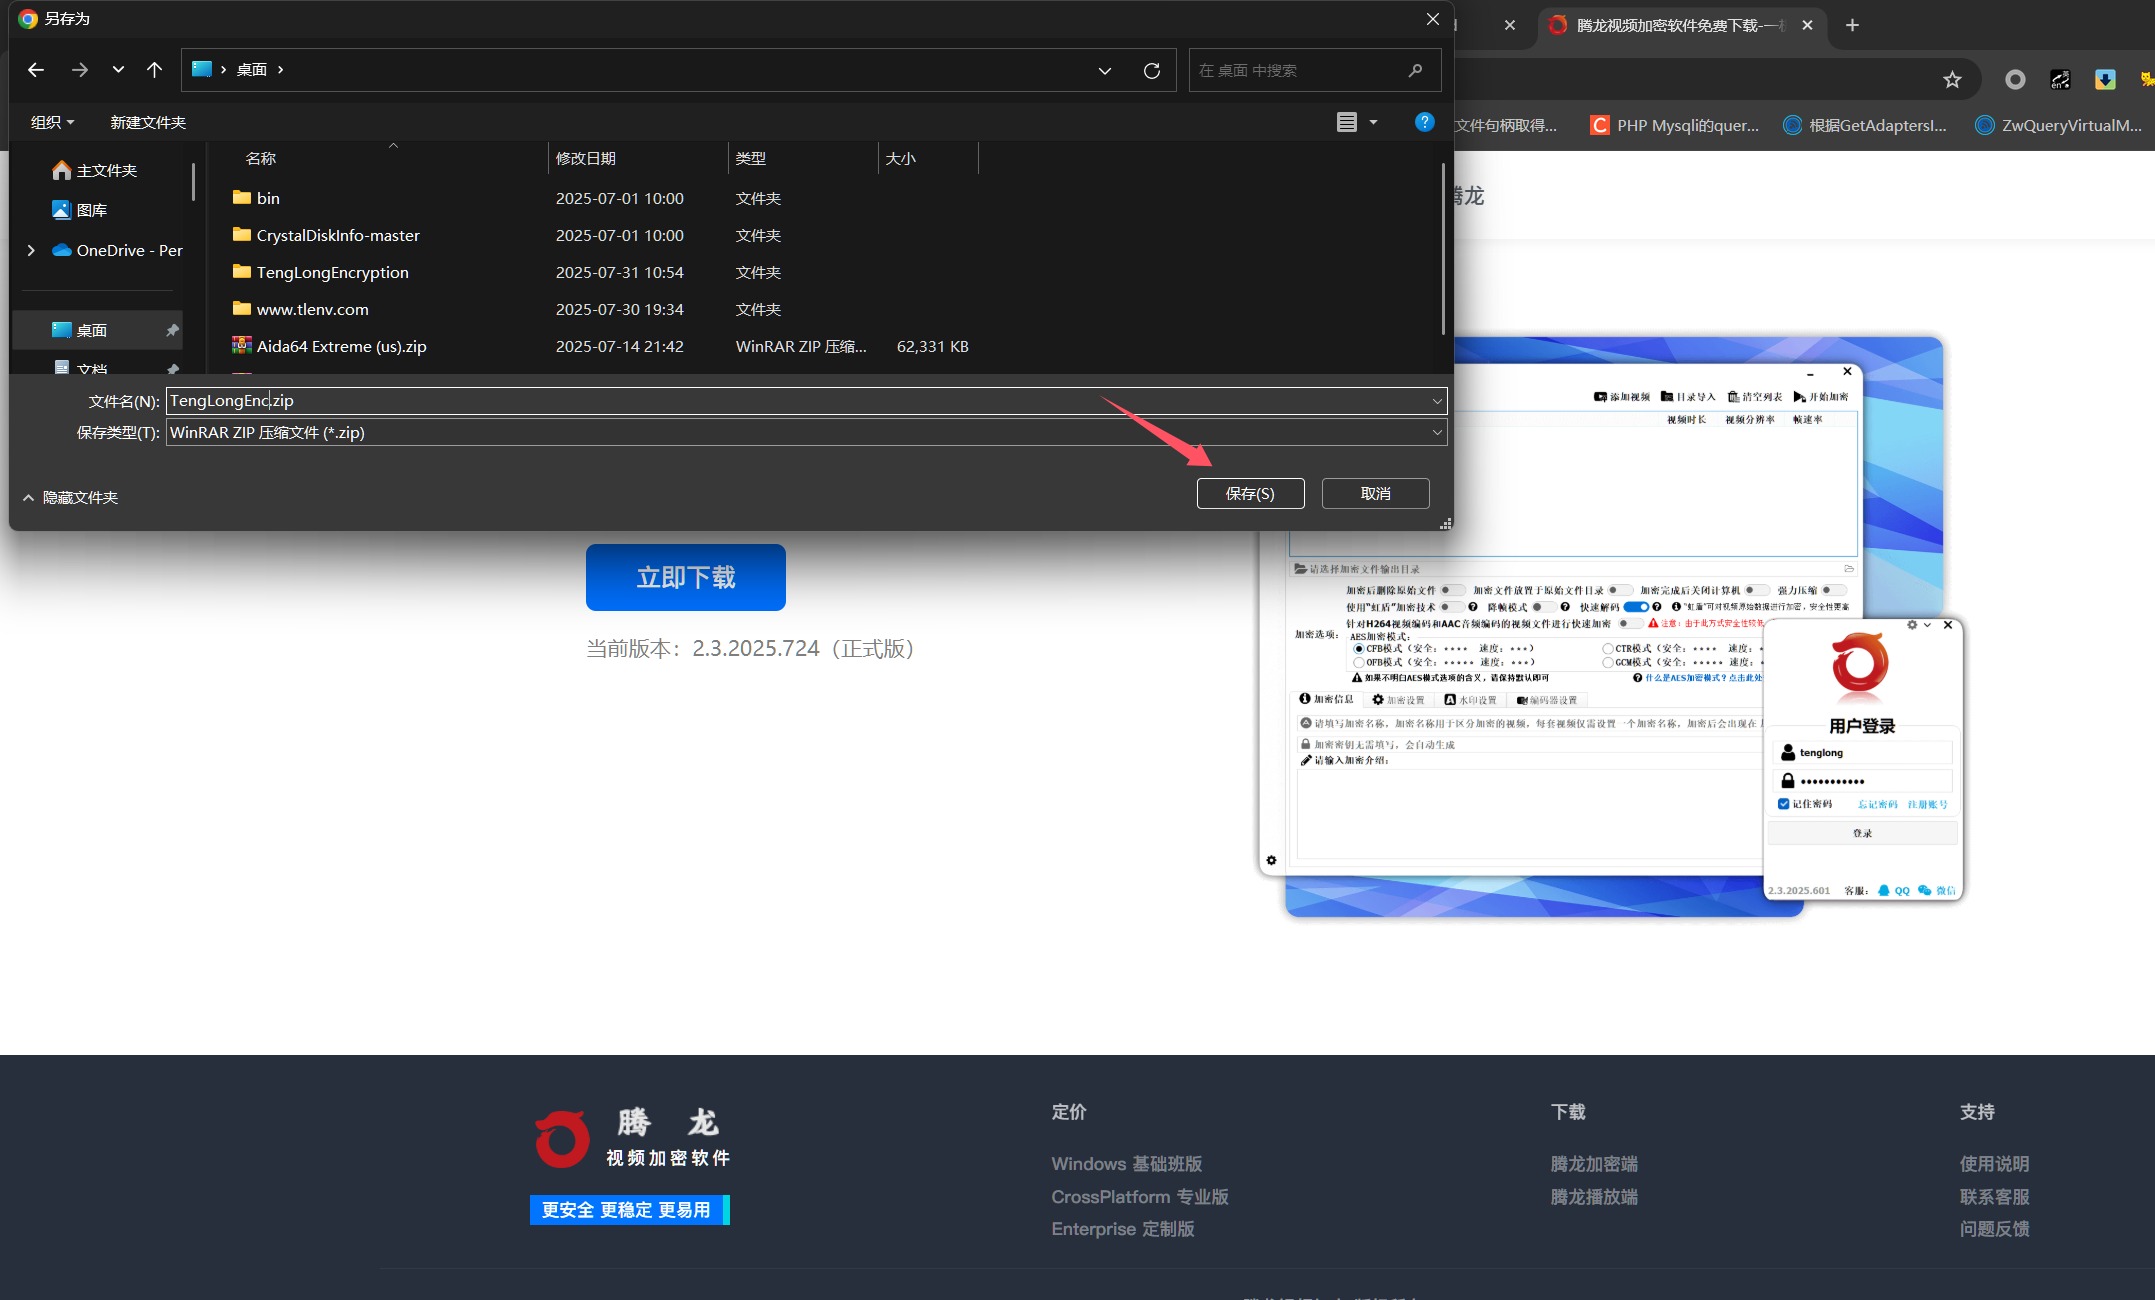Open the dialog help question-mark icon
Screen dimensions: 2155x1300
click(1425, 122)
